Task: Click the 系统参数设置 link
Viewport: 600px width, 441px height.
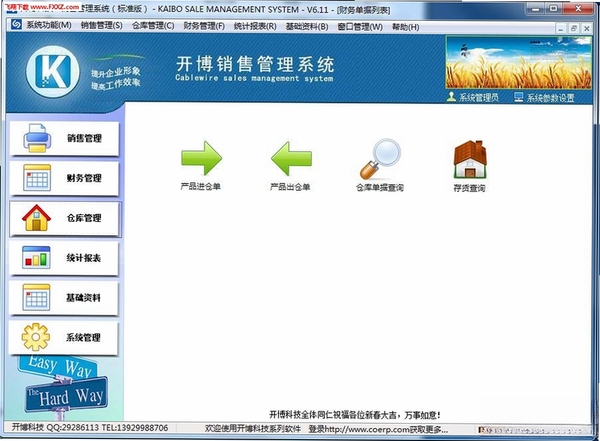Action: pyautogui.click(x=544, y=98)
